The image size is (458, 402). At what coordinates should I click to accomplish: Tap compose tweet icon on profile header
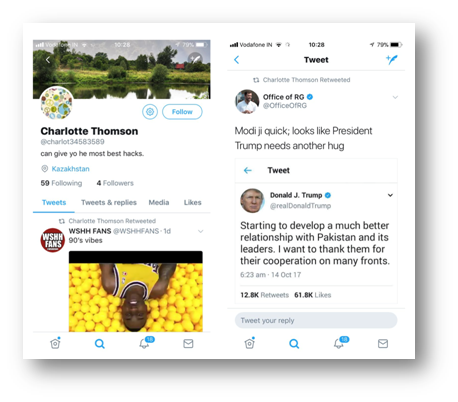195,59
